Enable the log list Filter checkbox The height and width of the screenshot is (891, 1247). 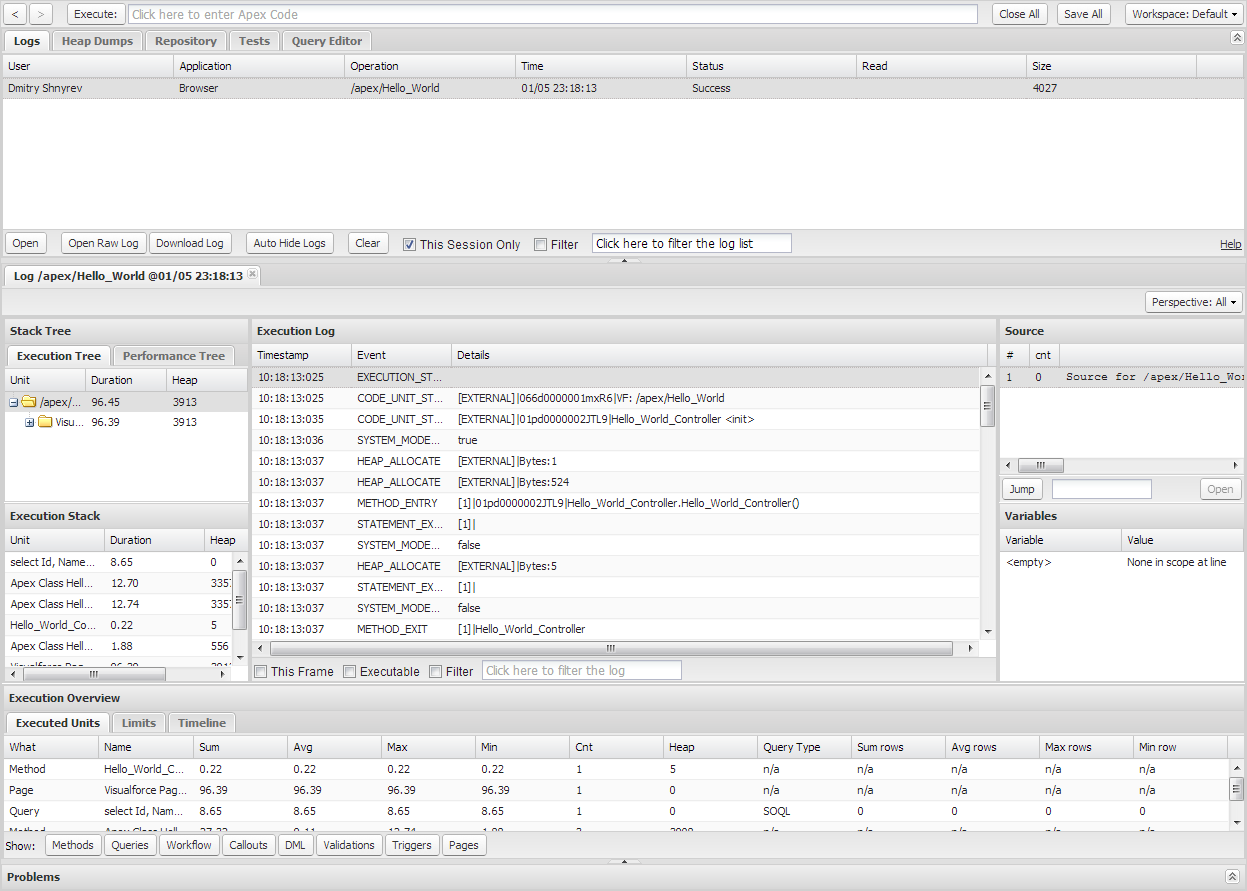point(540,244)
